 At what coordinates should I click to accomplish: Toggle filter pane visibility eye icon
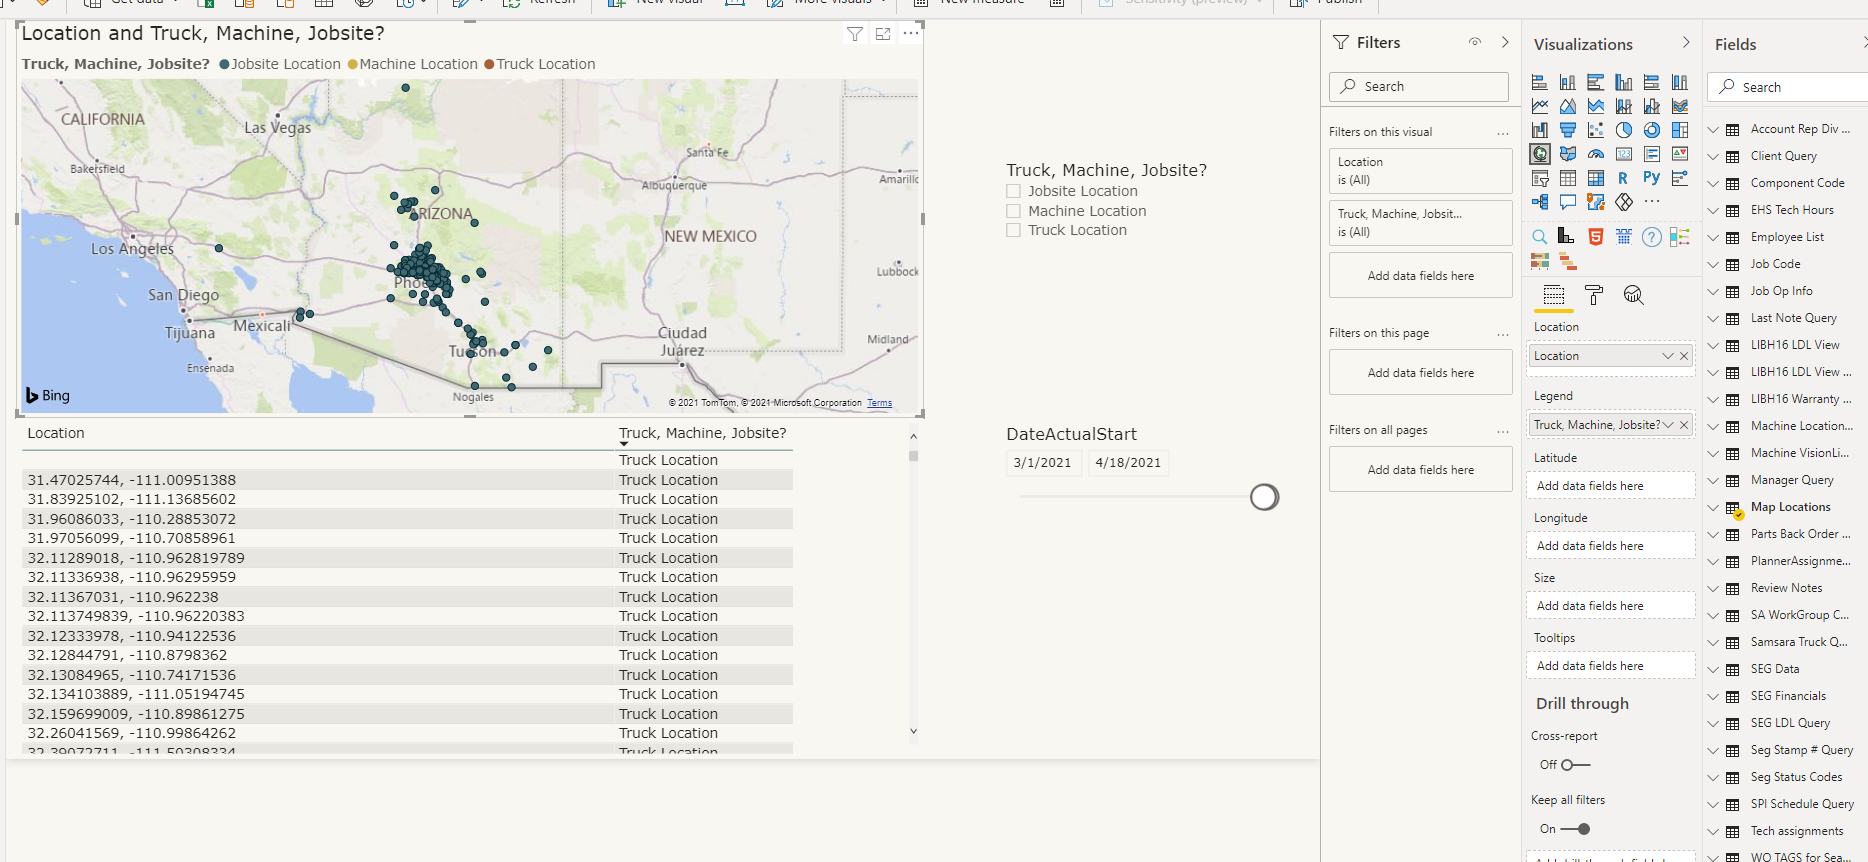[1474, 42]
